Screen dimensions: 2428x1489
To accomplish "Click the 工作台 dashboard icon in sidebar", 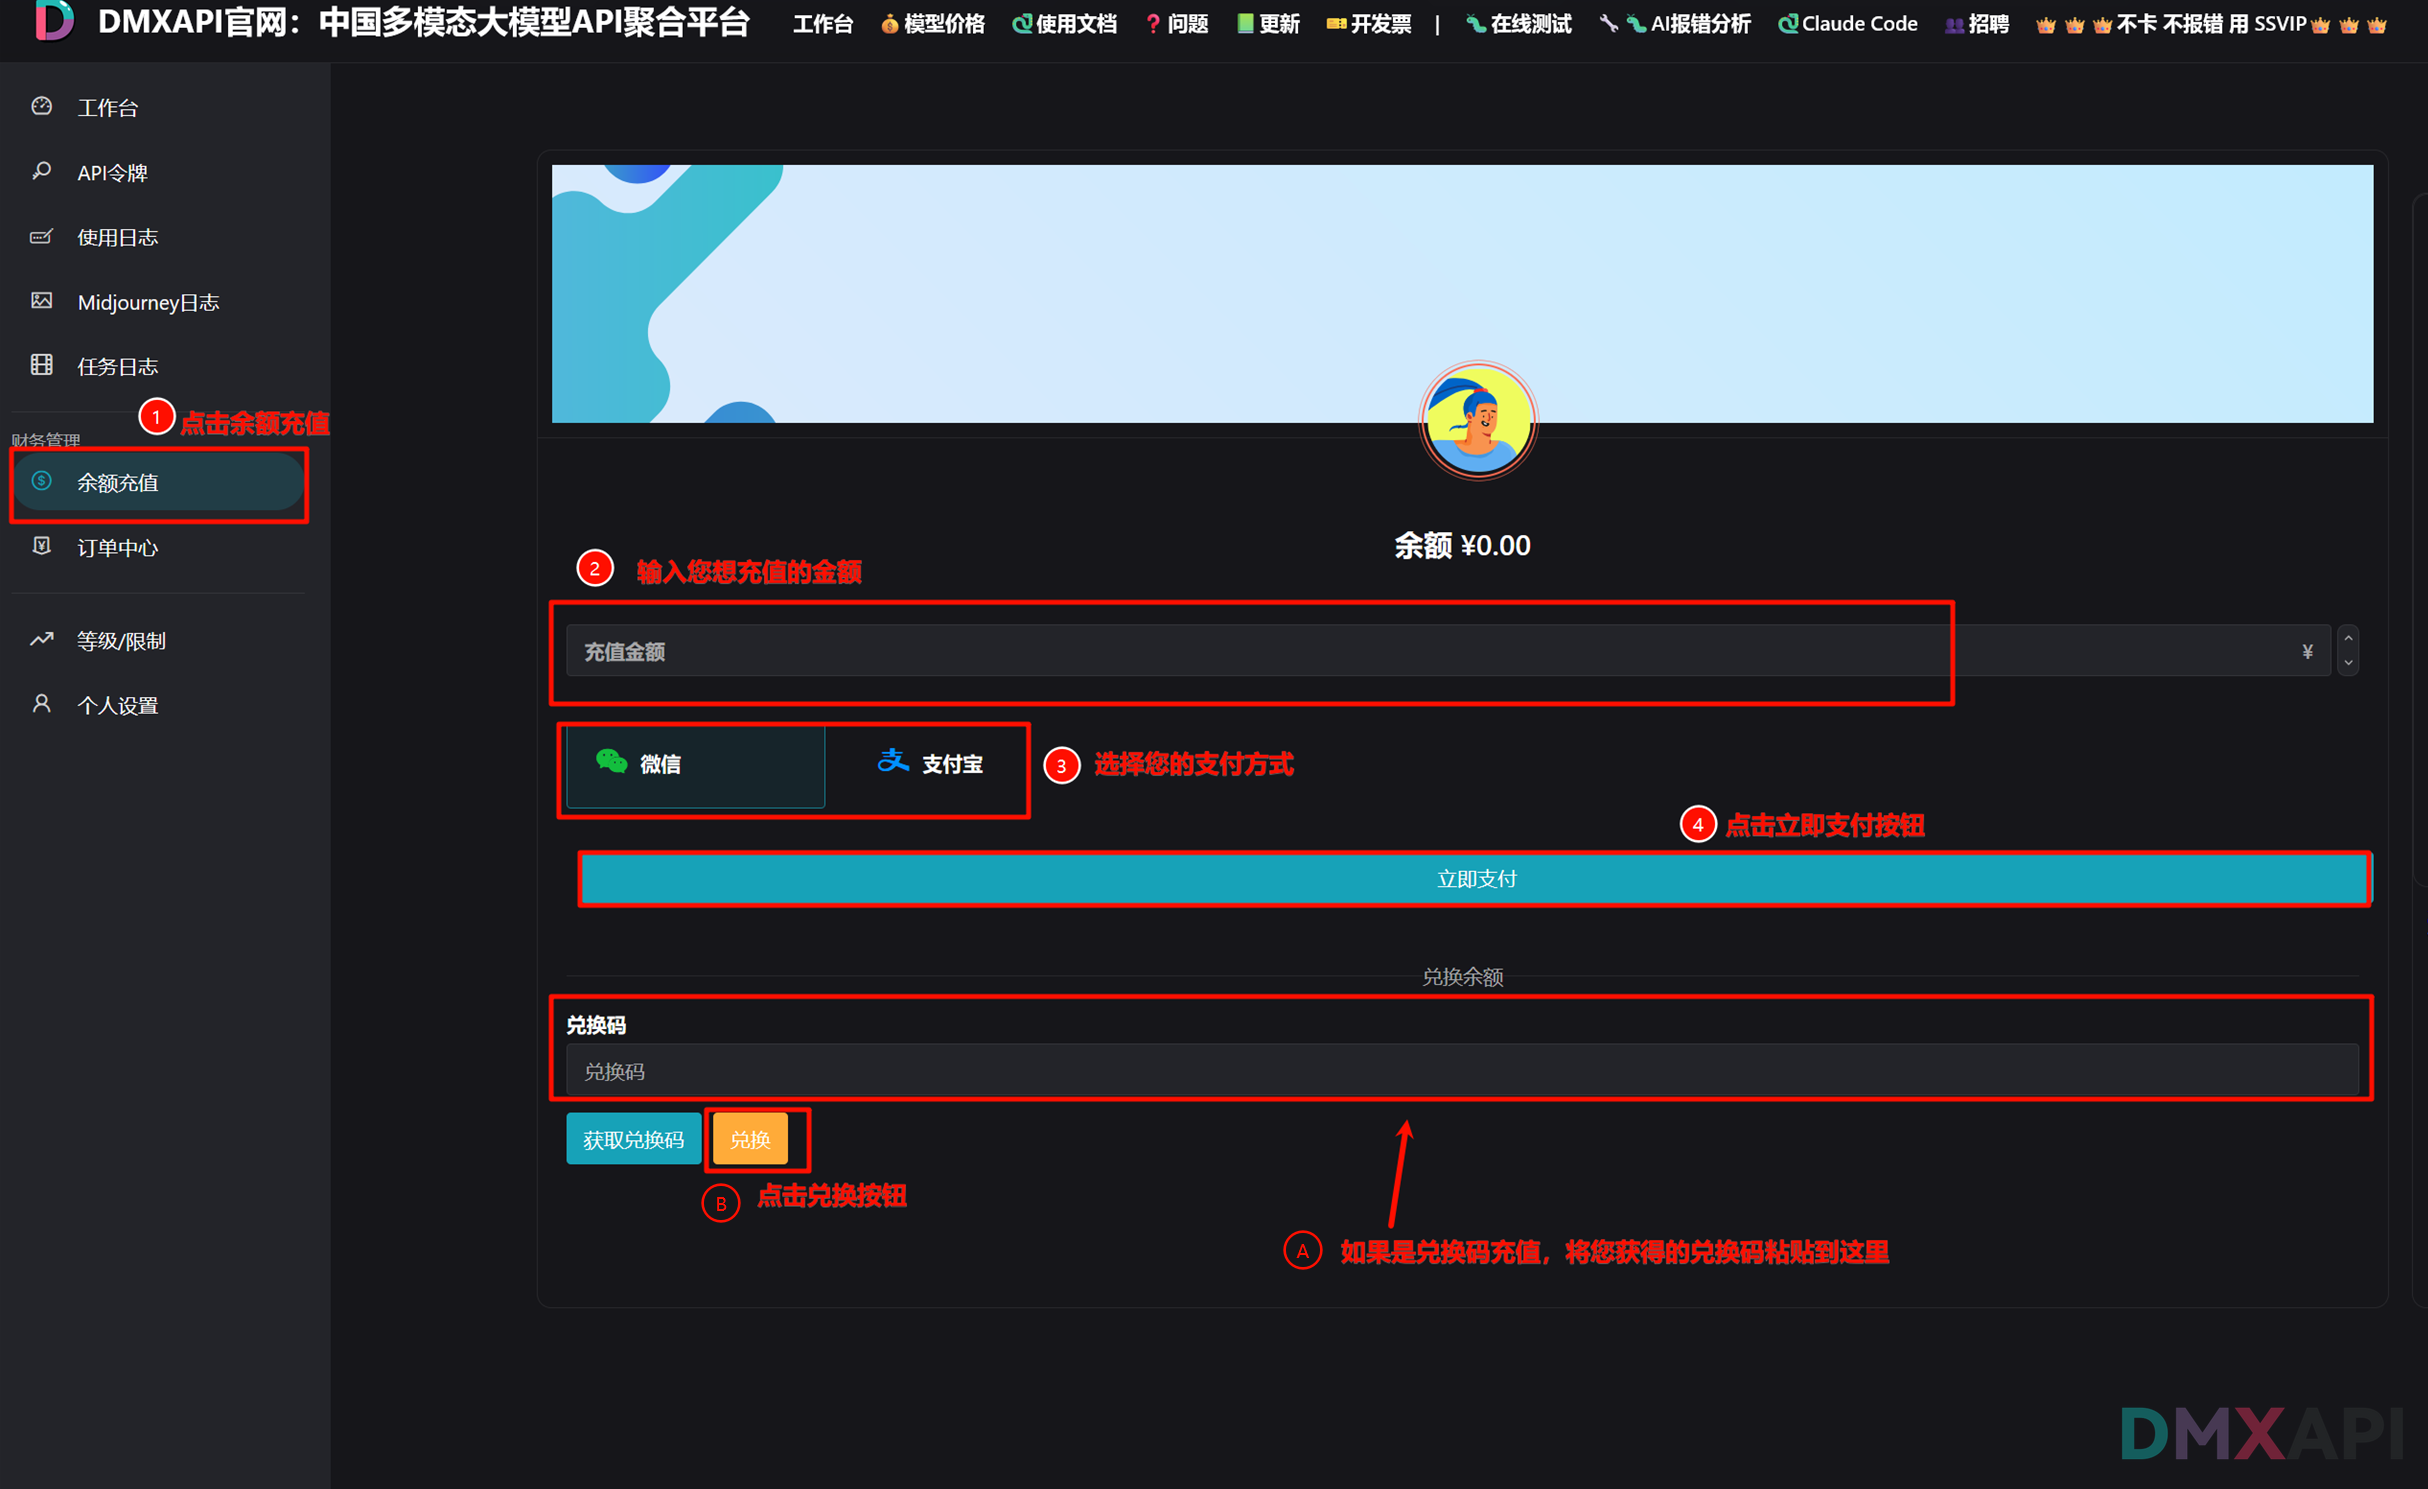I will pos(41,106).
